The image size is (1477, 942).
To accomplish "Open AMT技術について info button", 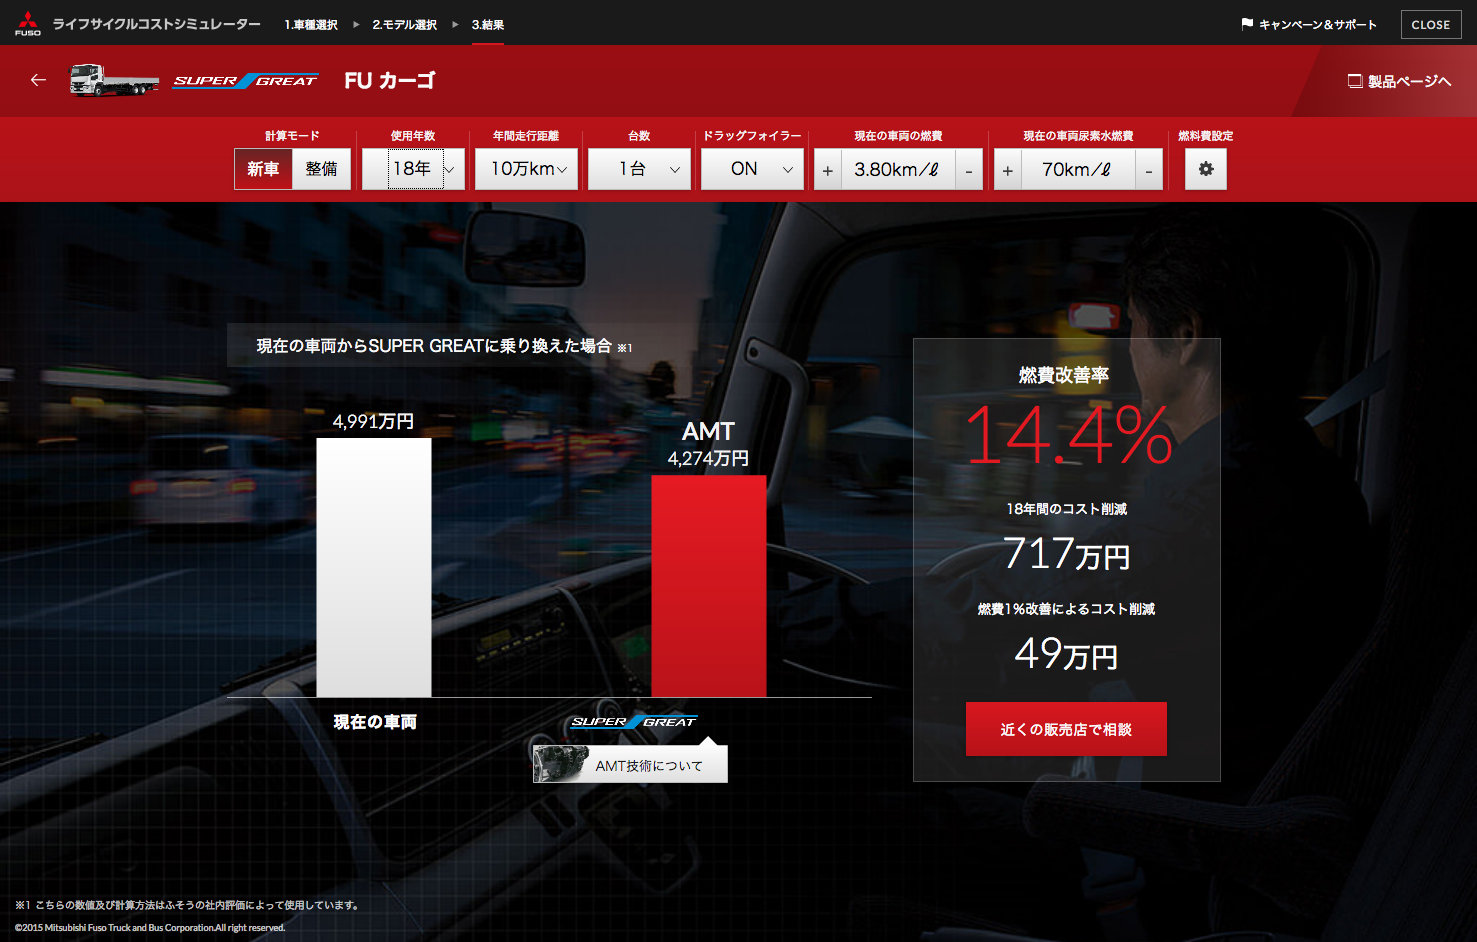I will tap(631, 765).
